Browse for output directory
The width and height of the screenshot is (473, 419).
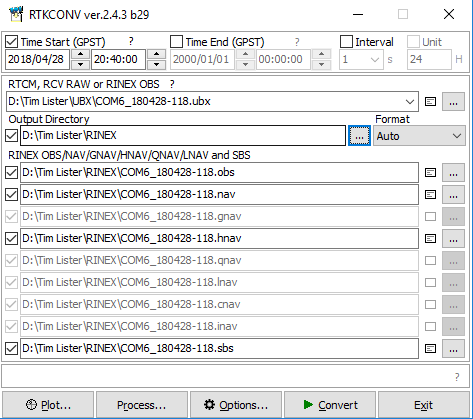[x=359, y=136]
